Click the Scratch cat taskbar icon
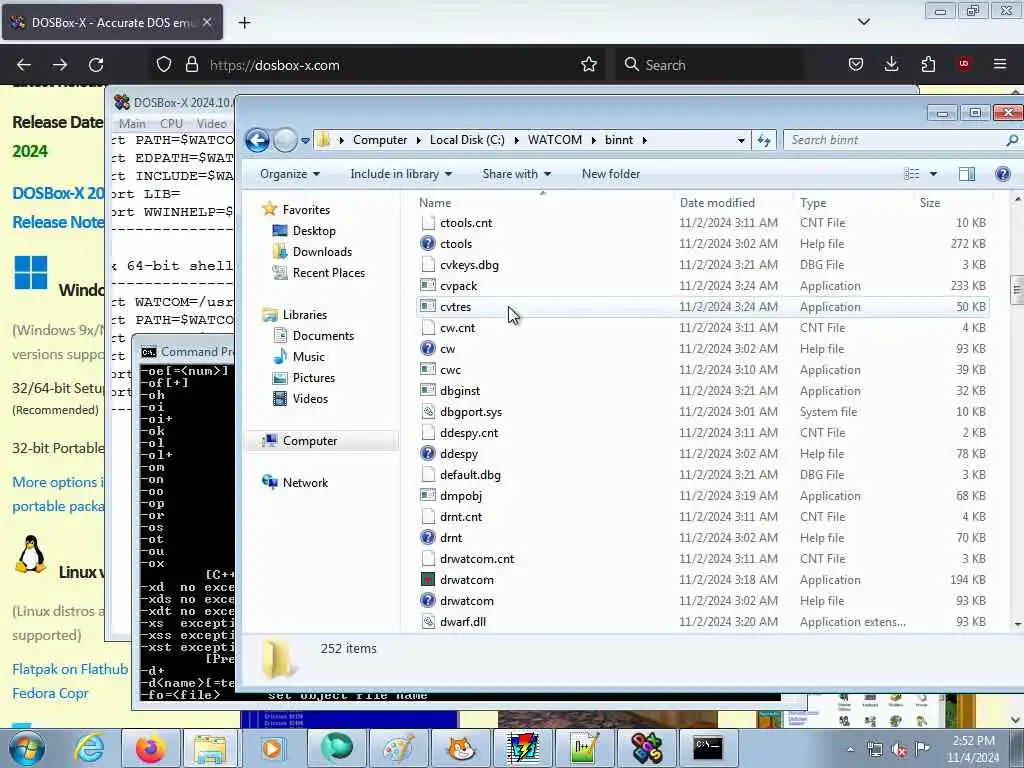Screen dimensions: 1024x768 point(461,748)
